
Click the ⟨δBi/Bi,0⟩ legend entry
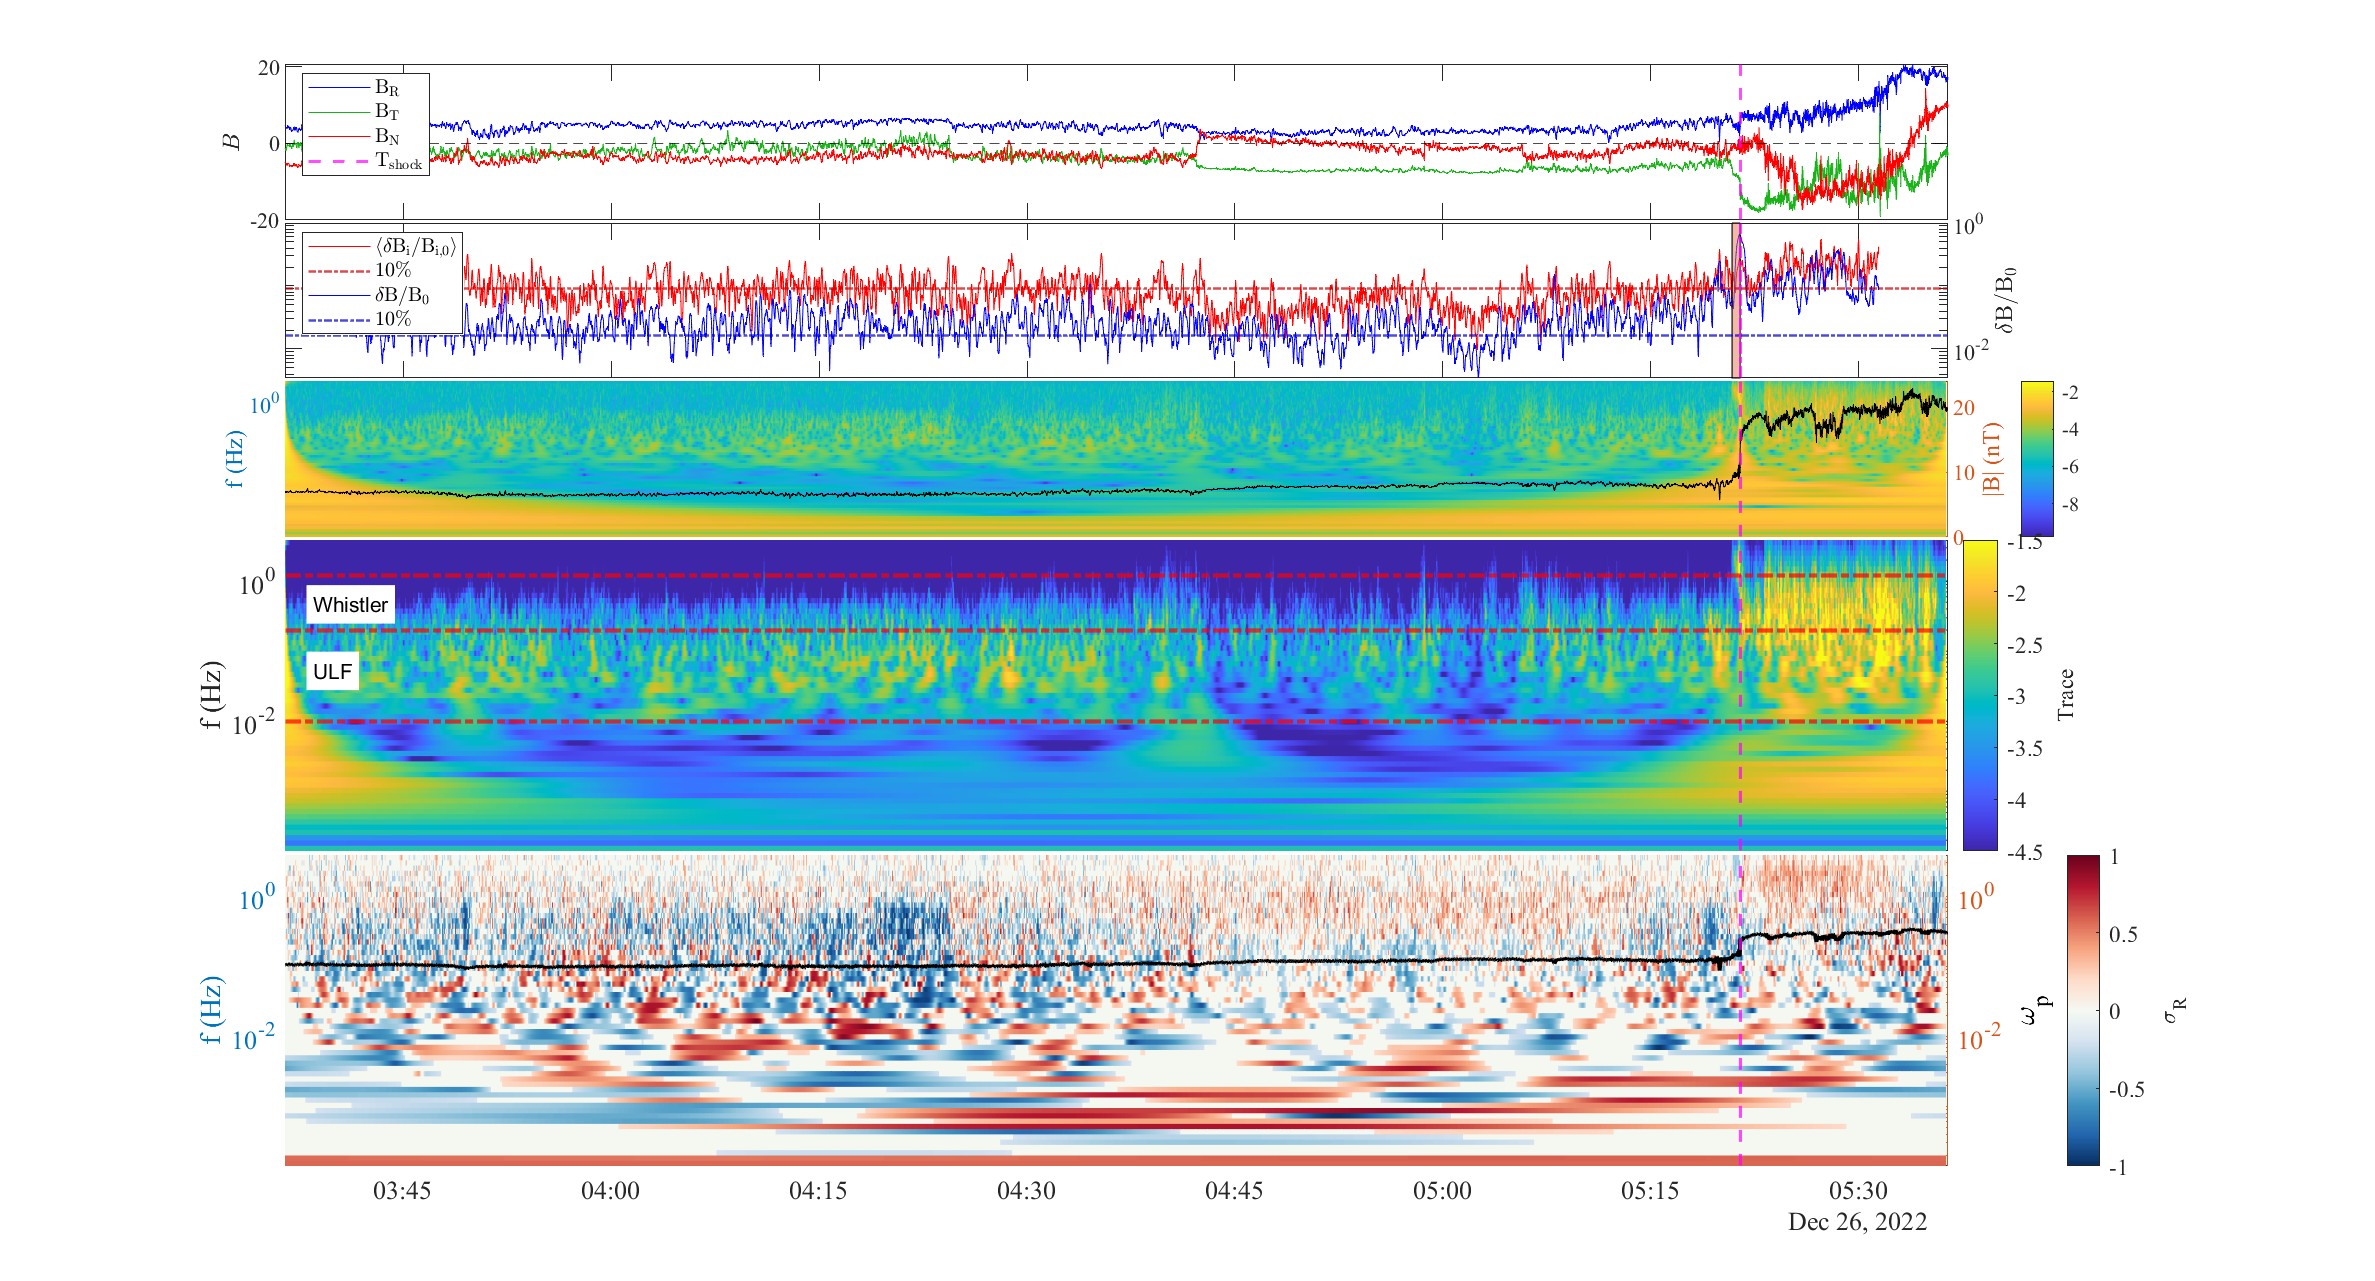coord(383,246)
